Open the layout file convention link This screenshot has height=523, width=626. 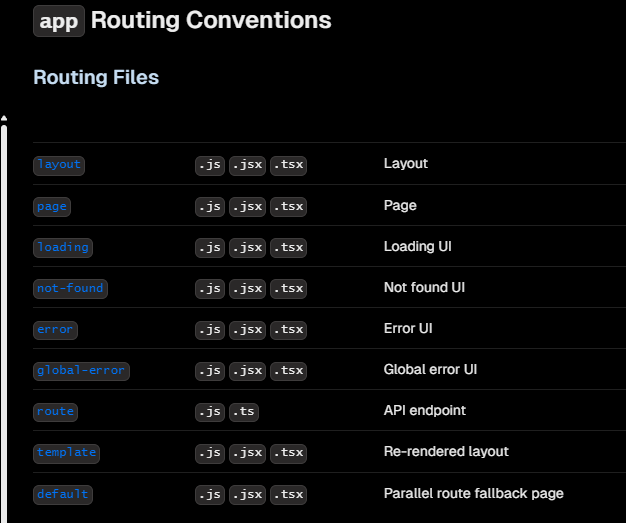[58, 165]
